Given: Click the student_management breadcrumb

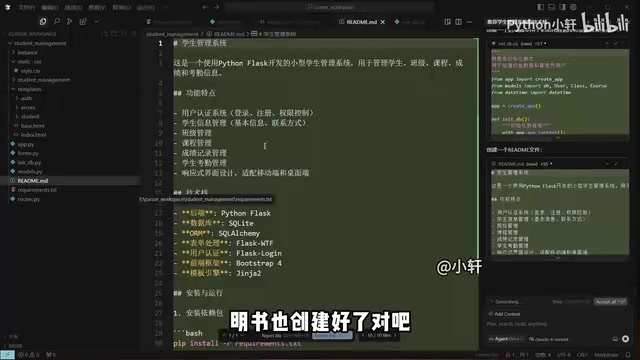Looking at the screenshot, I should click(x=172, y=34).
